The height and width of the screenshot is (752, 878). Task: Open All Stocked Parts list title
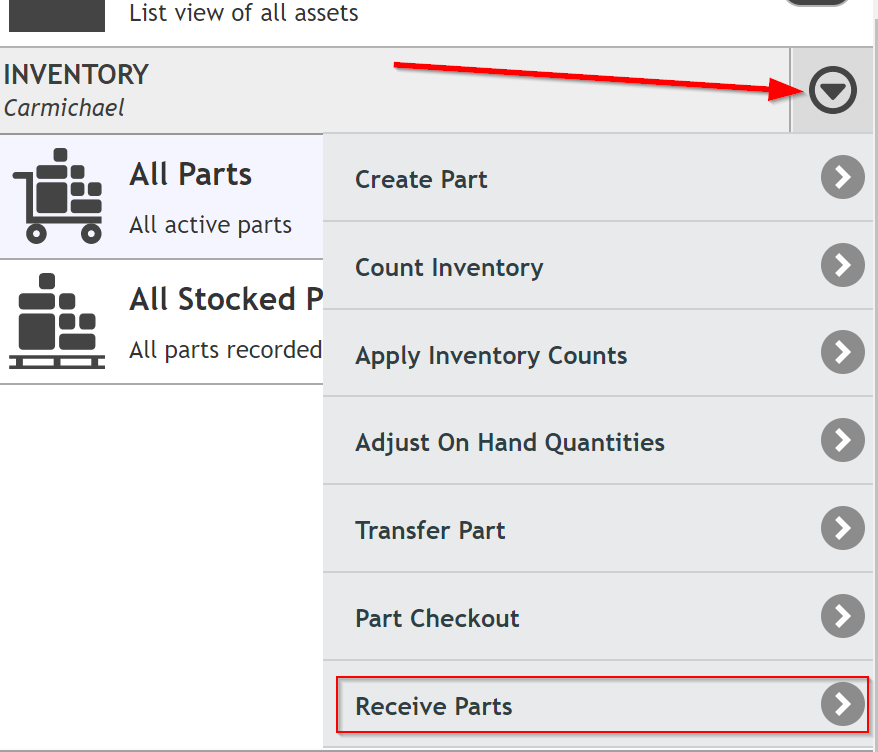coord(226,299)
